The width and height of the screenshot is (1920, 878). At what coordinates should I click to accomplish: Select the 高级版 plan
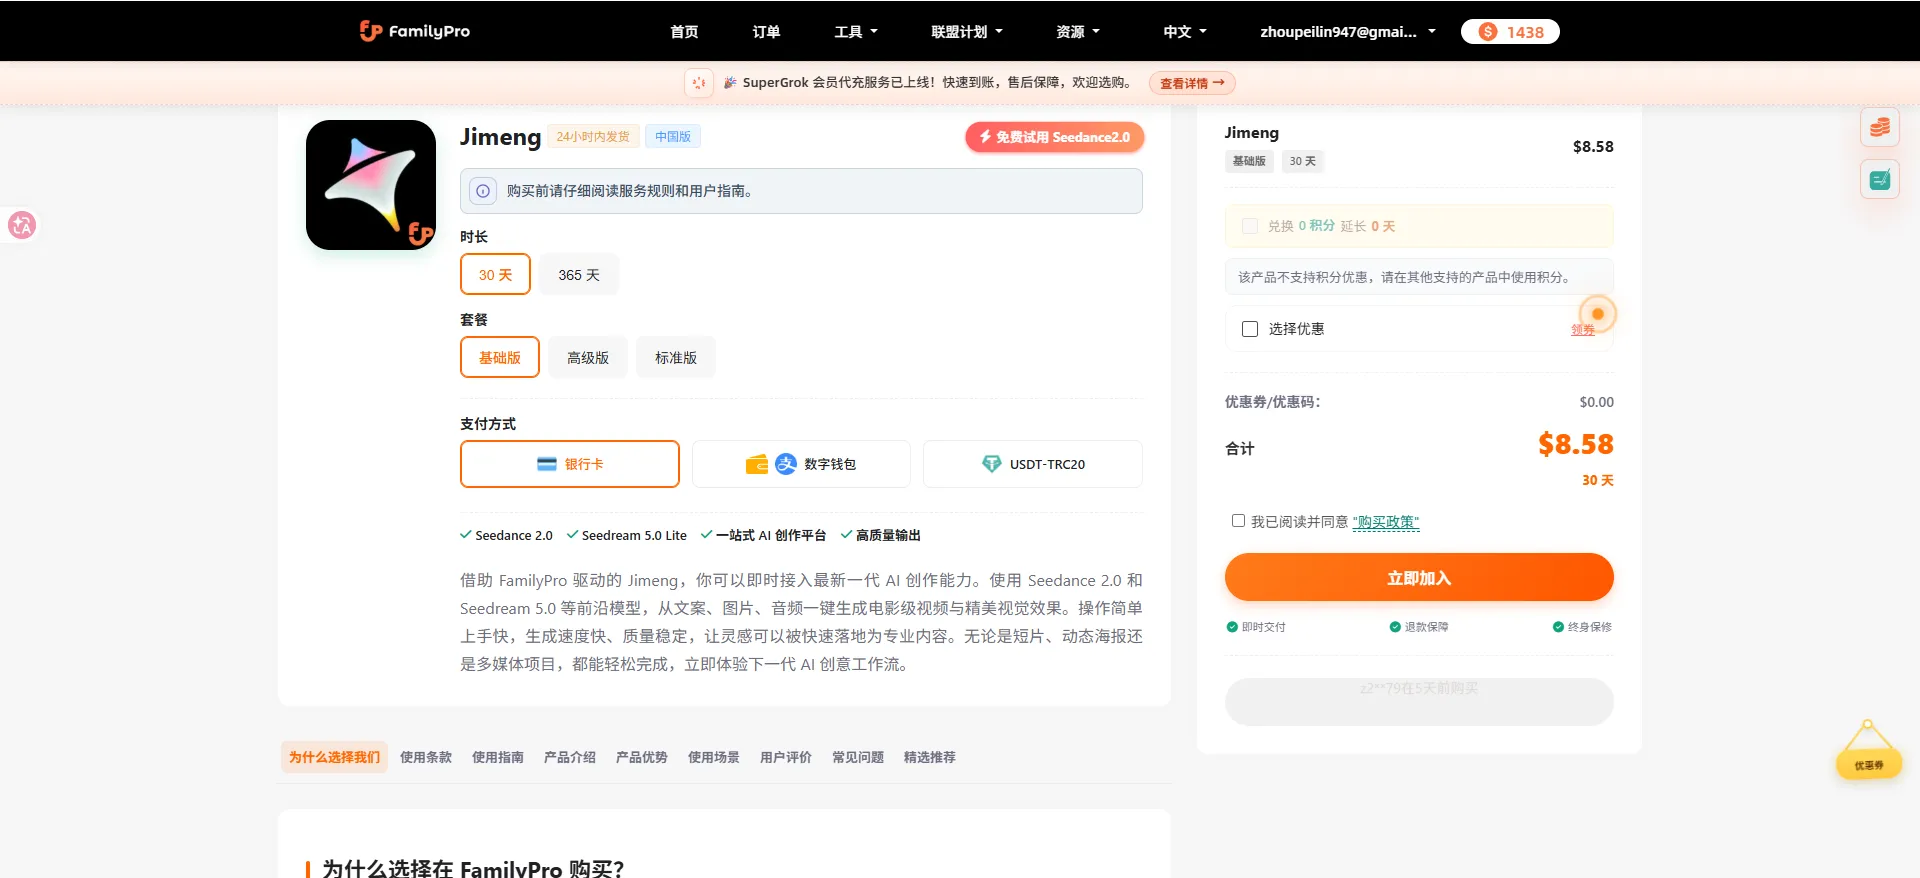click(x=588, y=357)
